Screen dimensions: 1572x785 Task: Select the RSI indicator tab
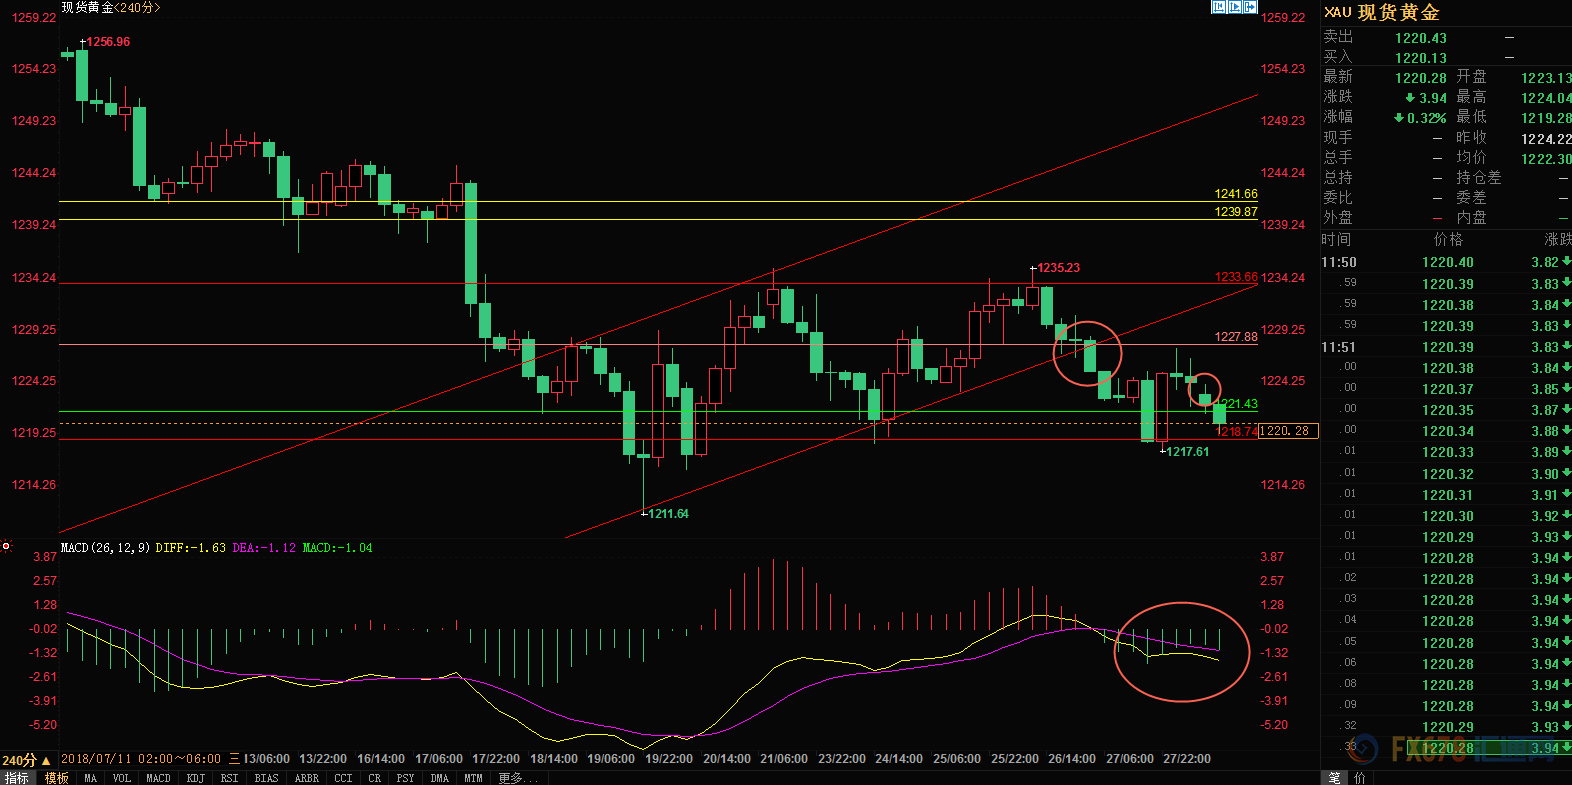coord(230,778)
